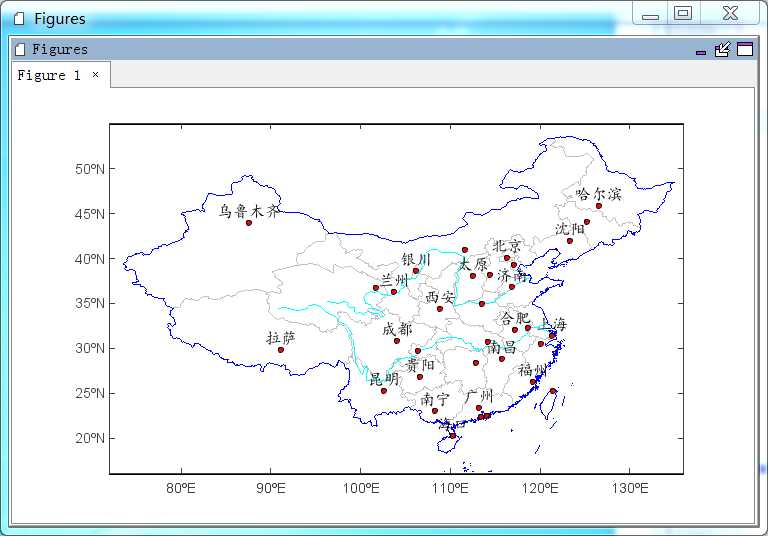
Task: Click the 合肥 city label
Action: 515,318
